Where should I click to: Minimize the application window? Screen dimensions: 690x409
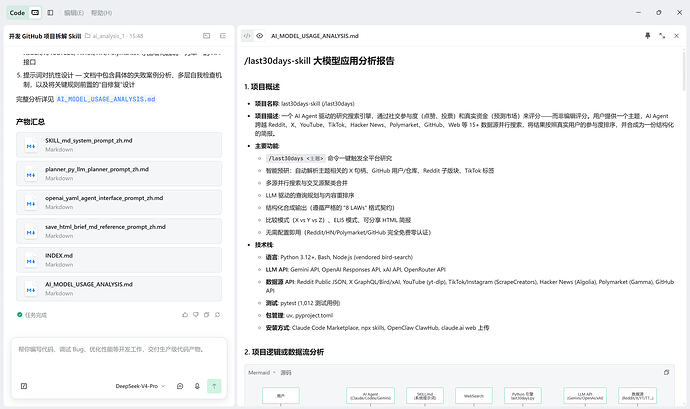[638, 13]
